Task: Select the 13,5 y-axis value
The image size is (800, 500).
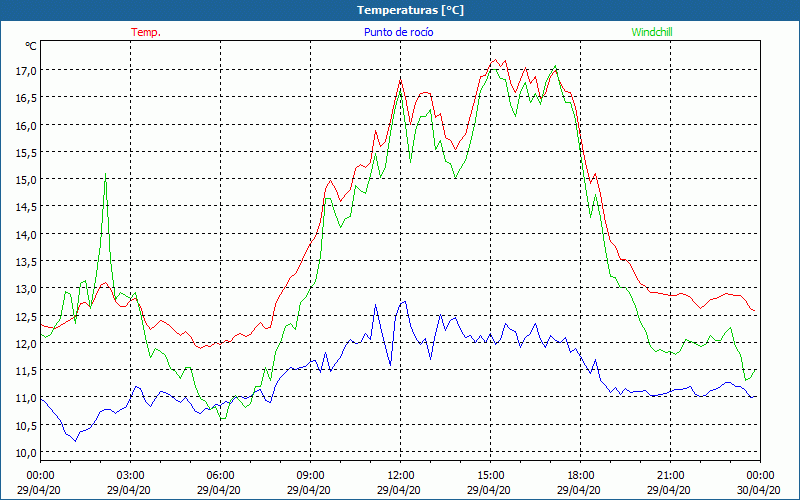Action: click(x=26, y=262)
